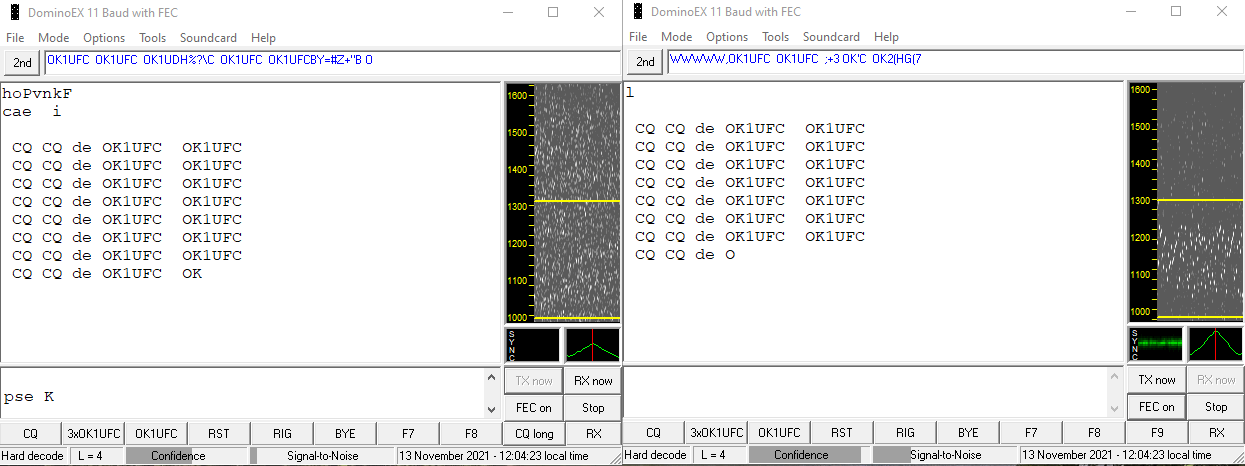Click the SYNC indicator display in the left window
The width and height of the screenshot is (1245, 466).
pos(532,345)
